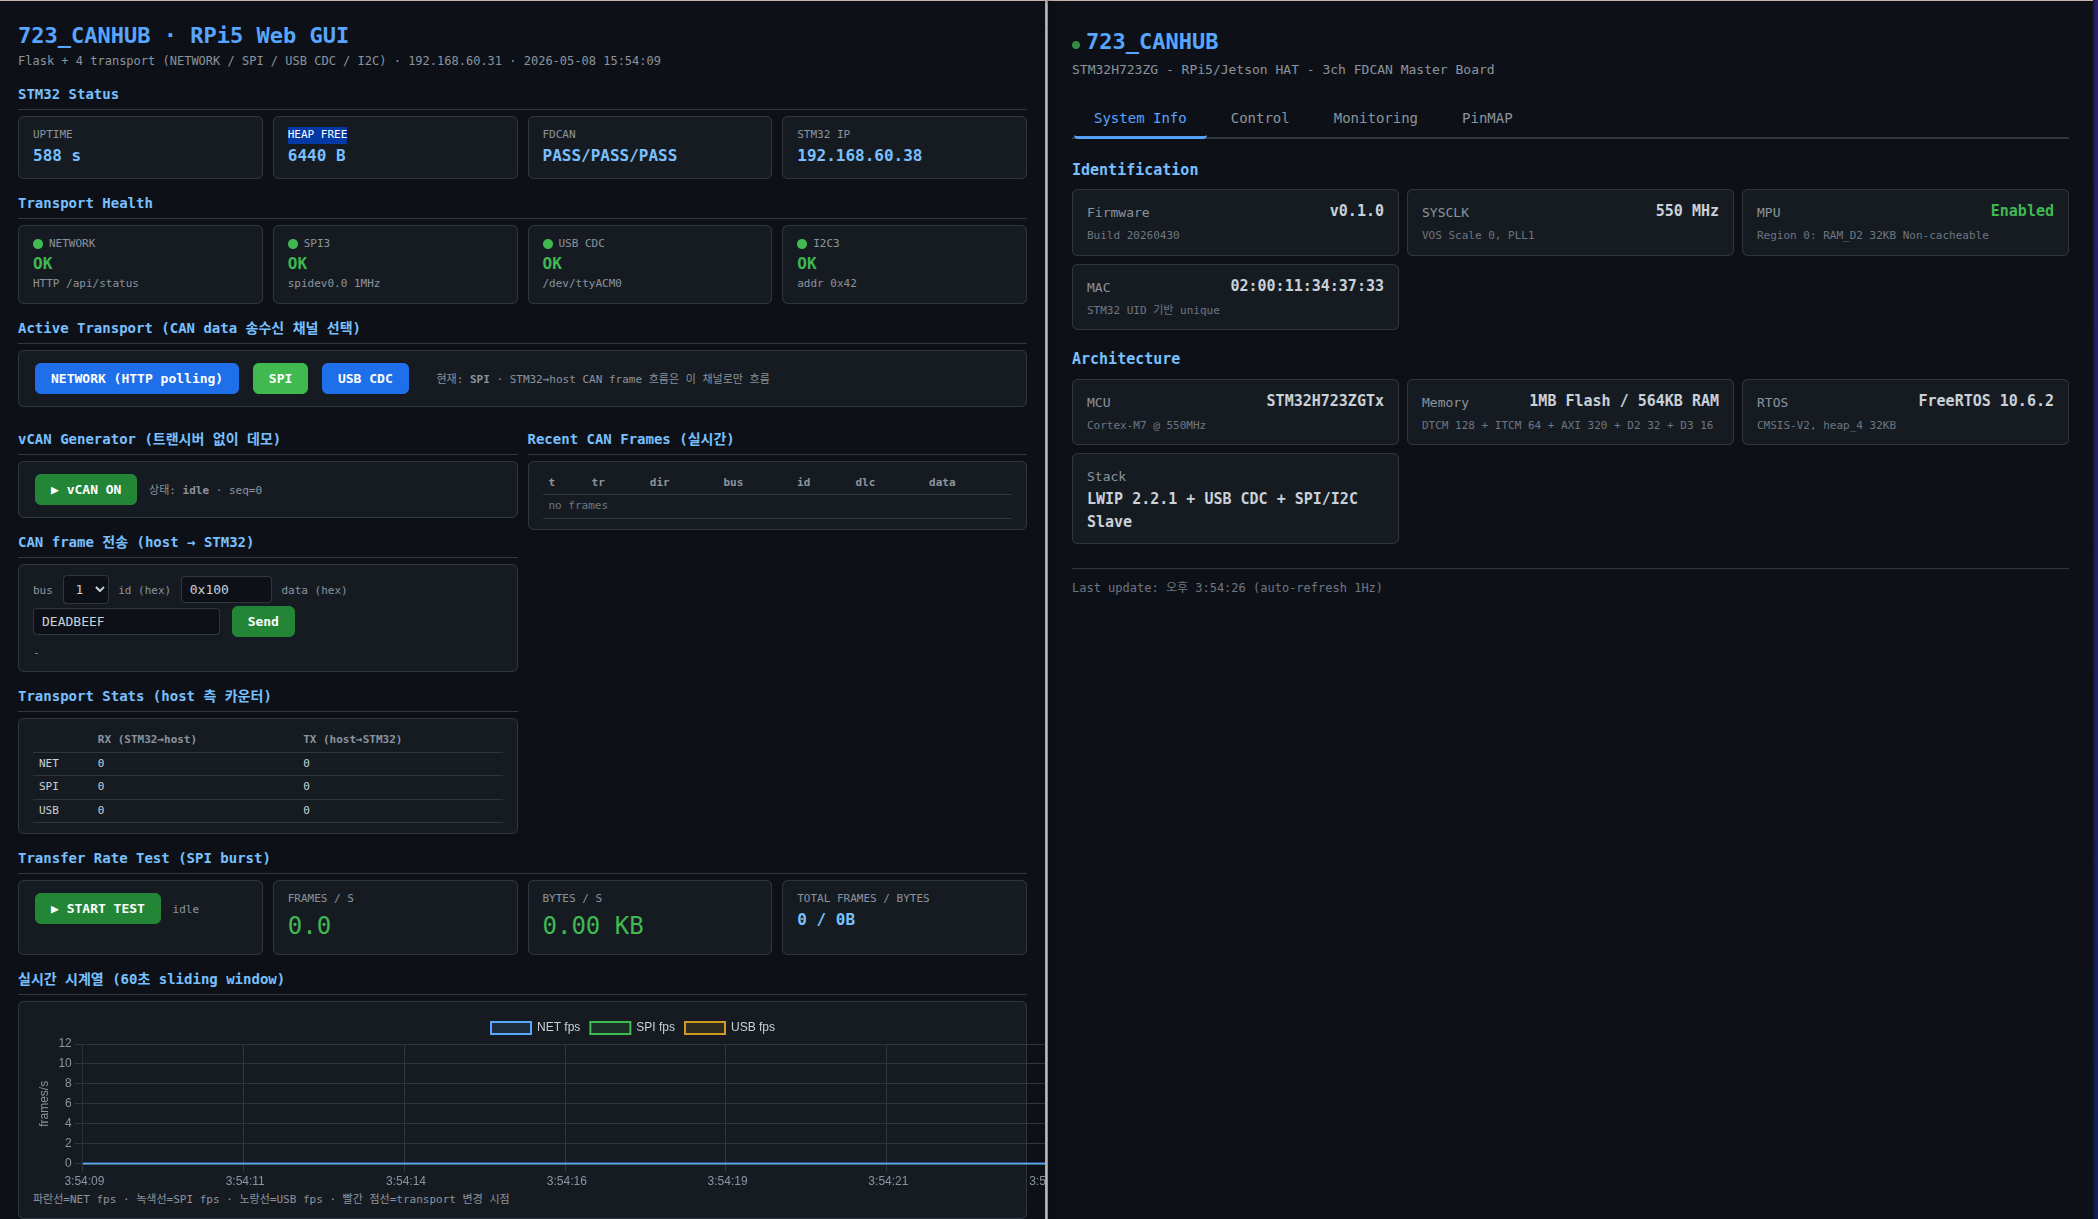The width and height of the screenshot is (2098, 1219).
Task: Click the NETWORK green status dot
Action: 38,244
